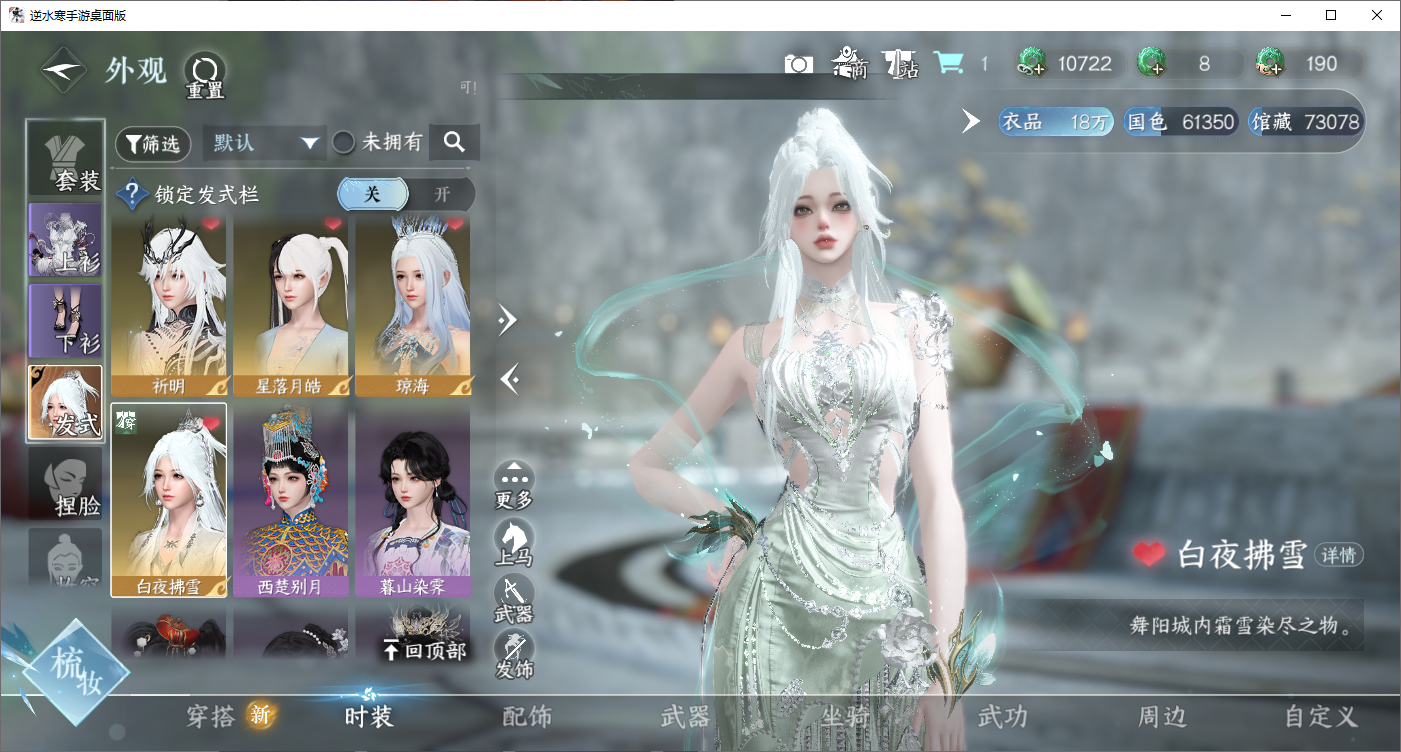This screenshot has width=1401, height=752.
Task: Click the 衣品 18万 stat pill
Action: coord(1056,122)
